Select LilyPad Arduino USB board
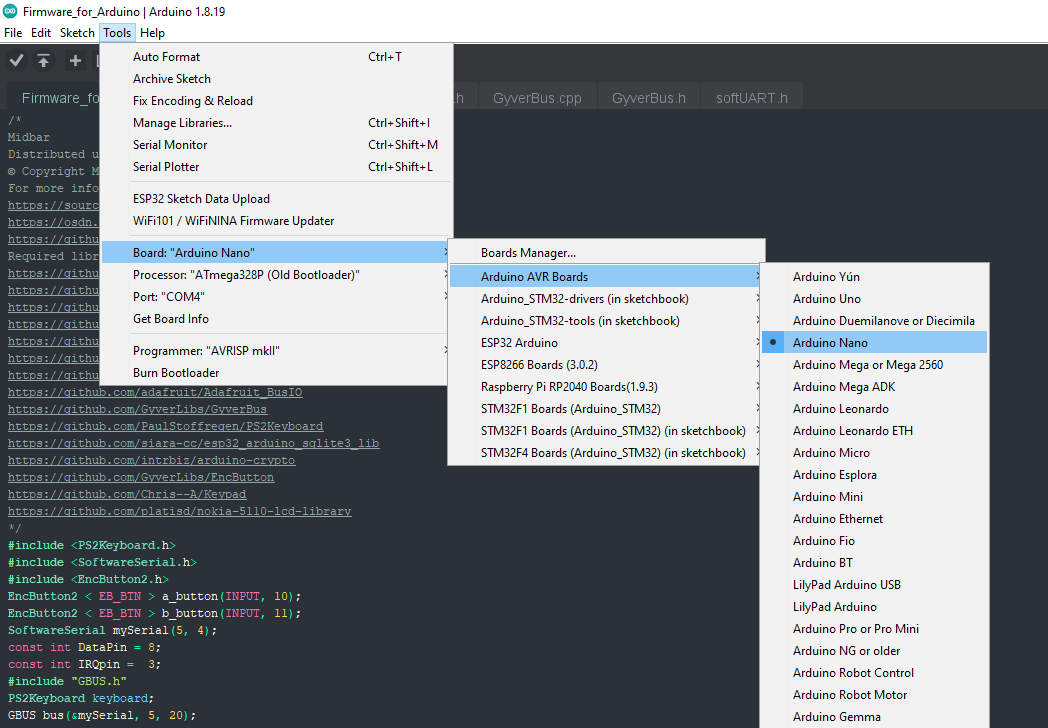 (x=874, y=585)
